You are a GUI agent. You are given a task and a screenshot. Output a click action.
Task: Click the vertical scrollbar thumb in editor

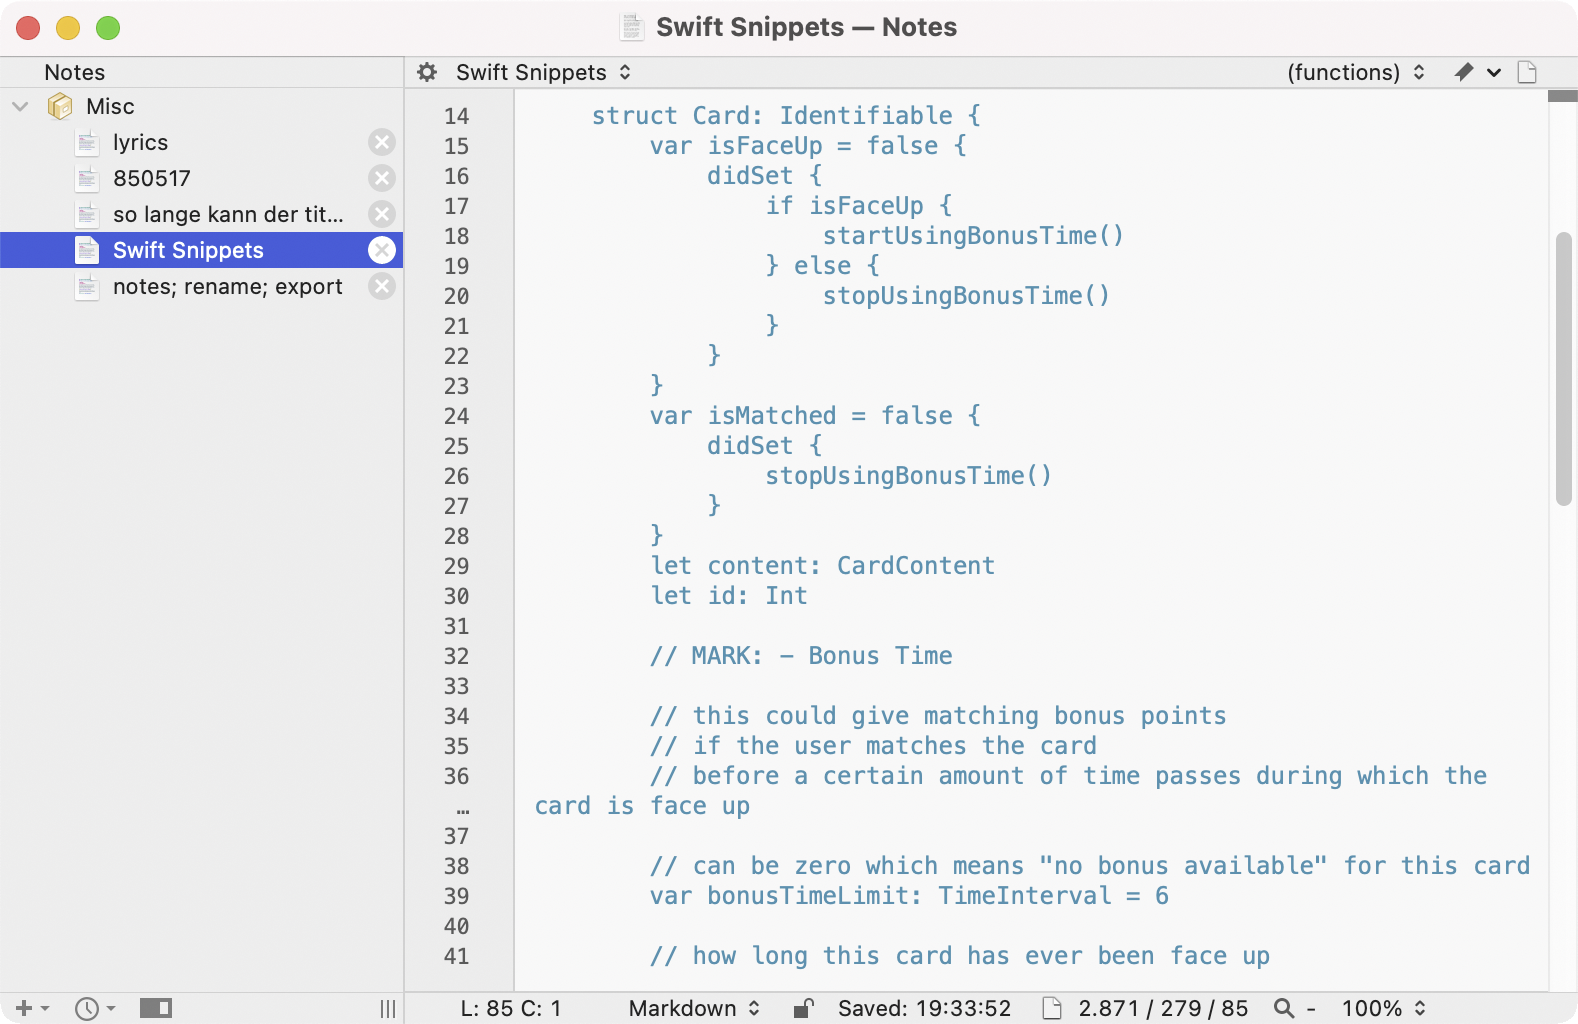coord(1563,368)
